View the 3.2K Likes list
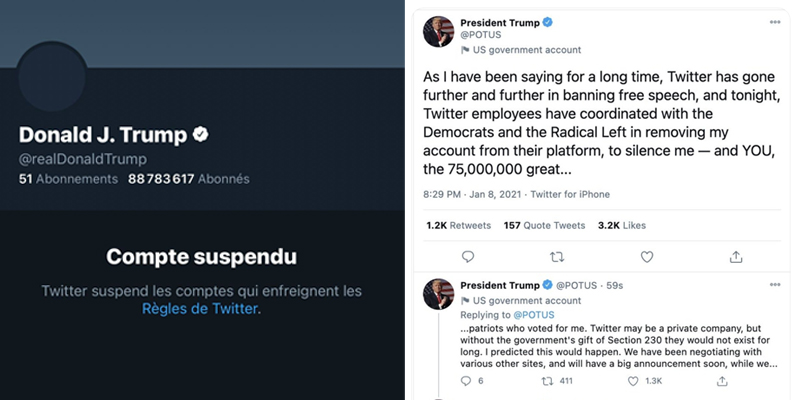This screenshot has width=800, height=400. coord(622,225)
